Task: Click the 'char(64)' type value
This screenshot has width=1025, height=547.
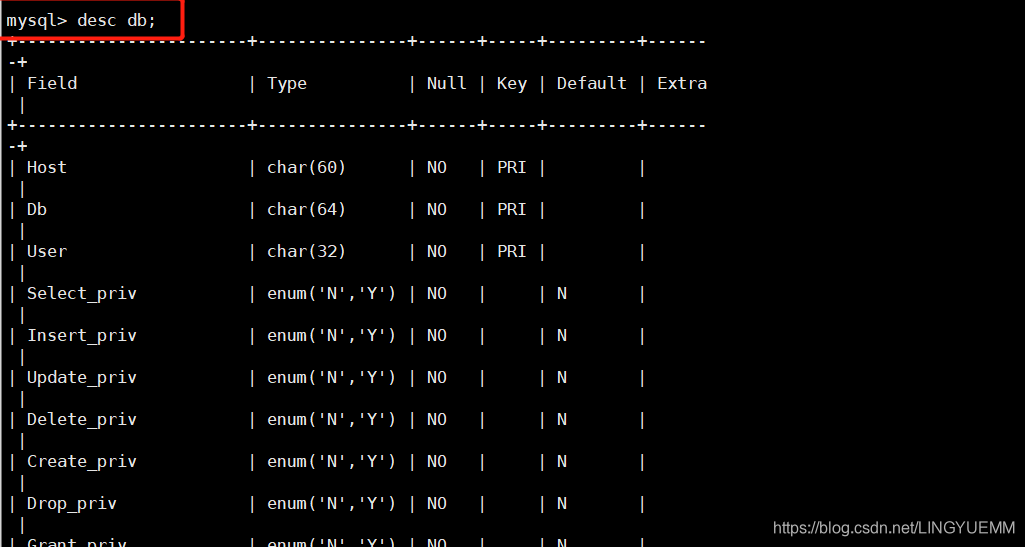Action: pyautogui.click(x=307, y=210)
